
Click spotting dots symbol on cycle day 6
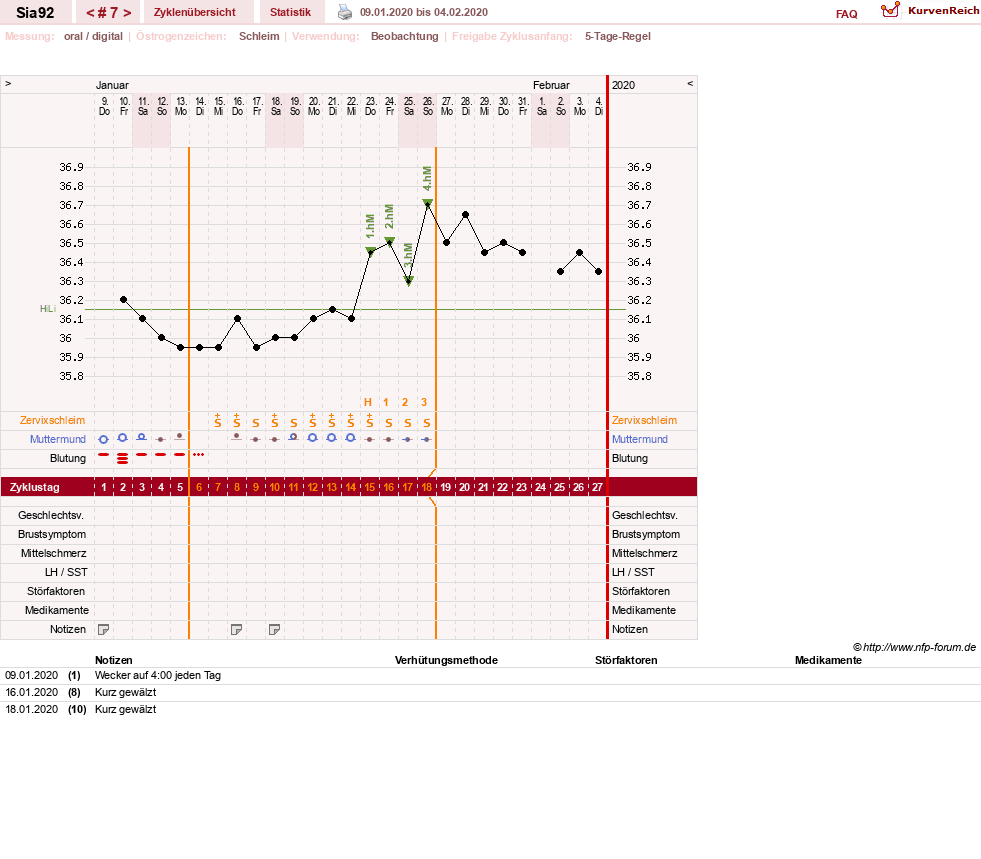(198, 454)
